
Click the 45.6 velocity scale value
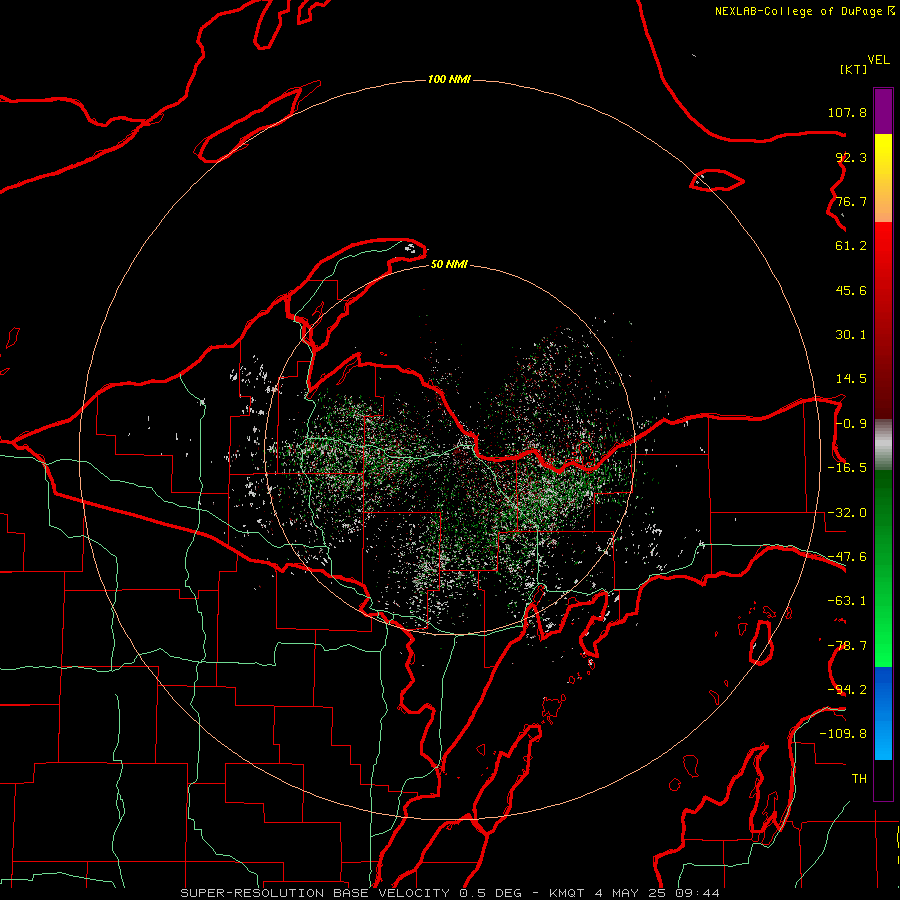click(851, 290)
